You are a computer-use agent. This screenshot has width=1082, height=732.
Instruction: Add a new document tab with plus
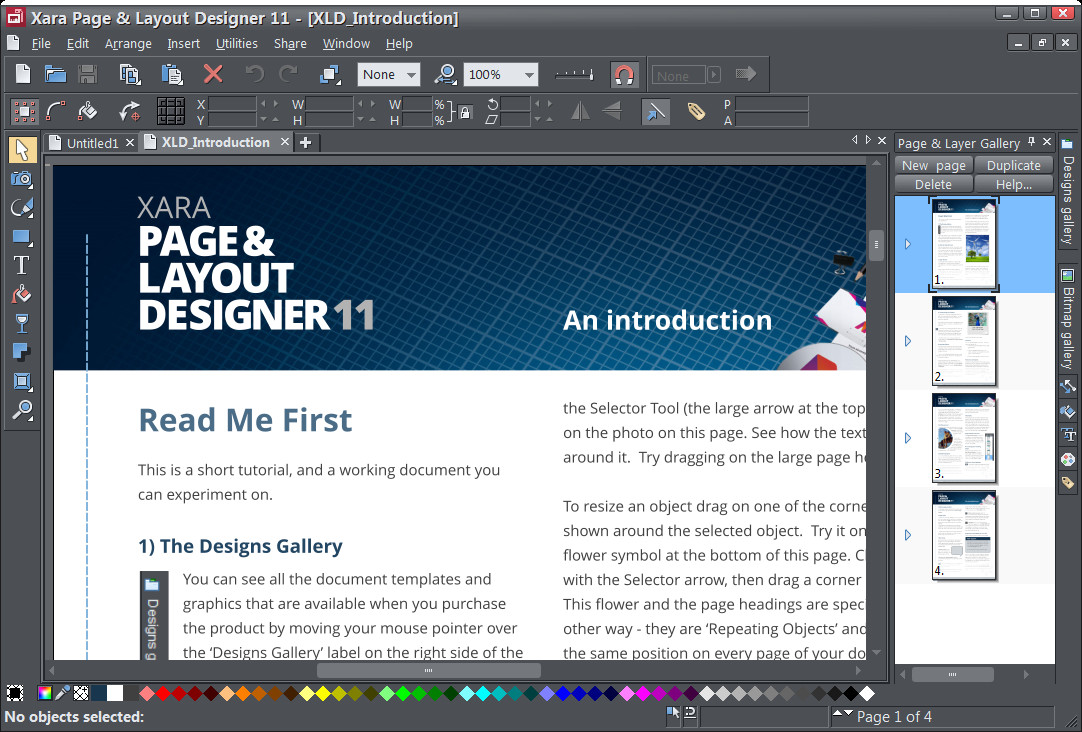[306, 143]
